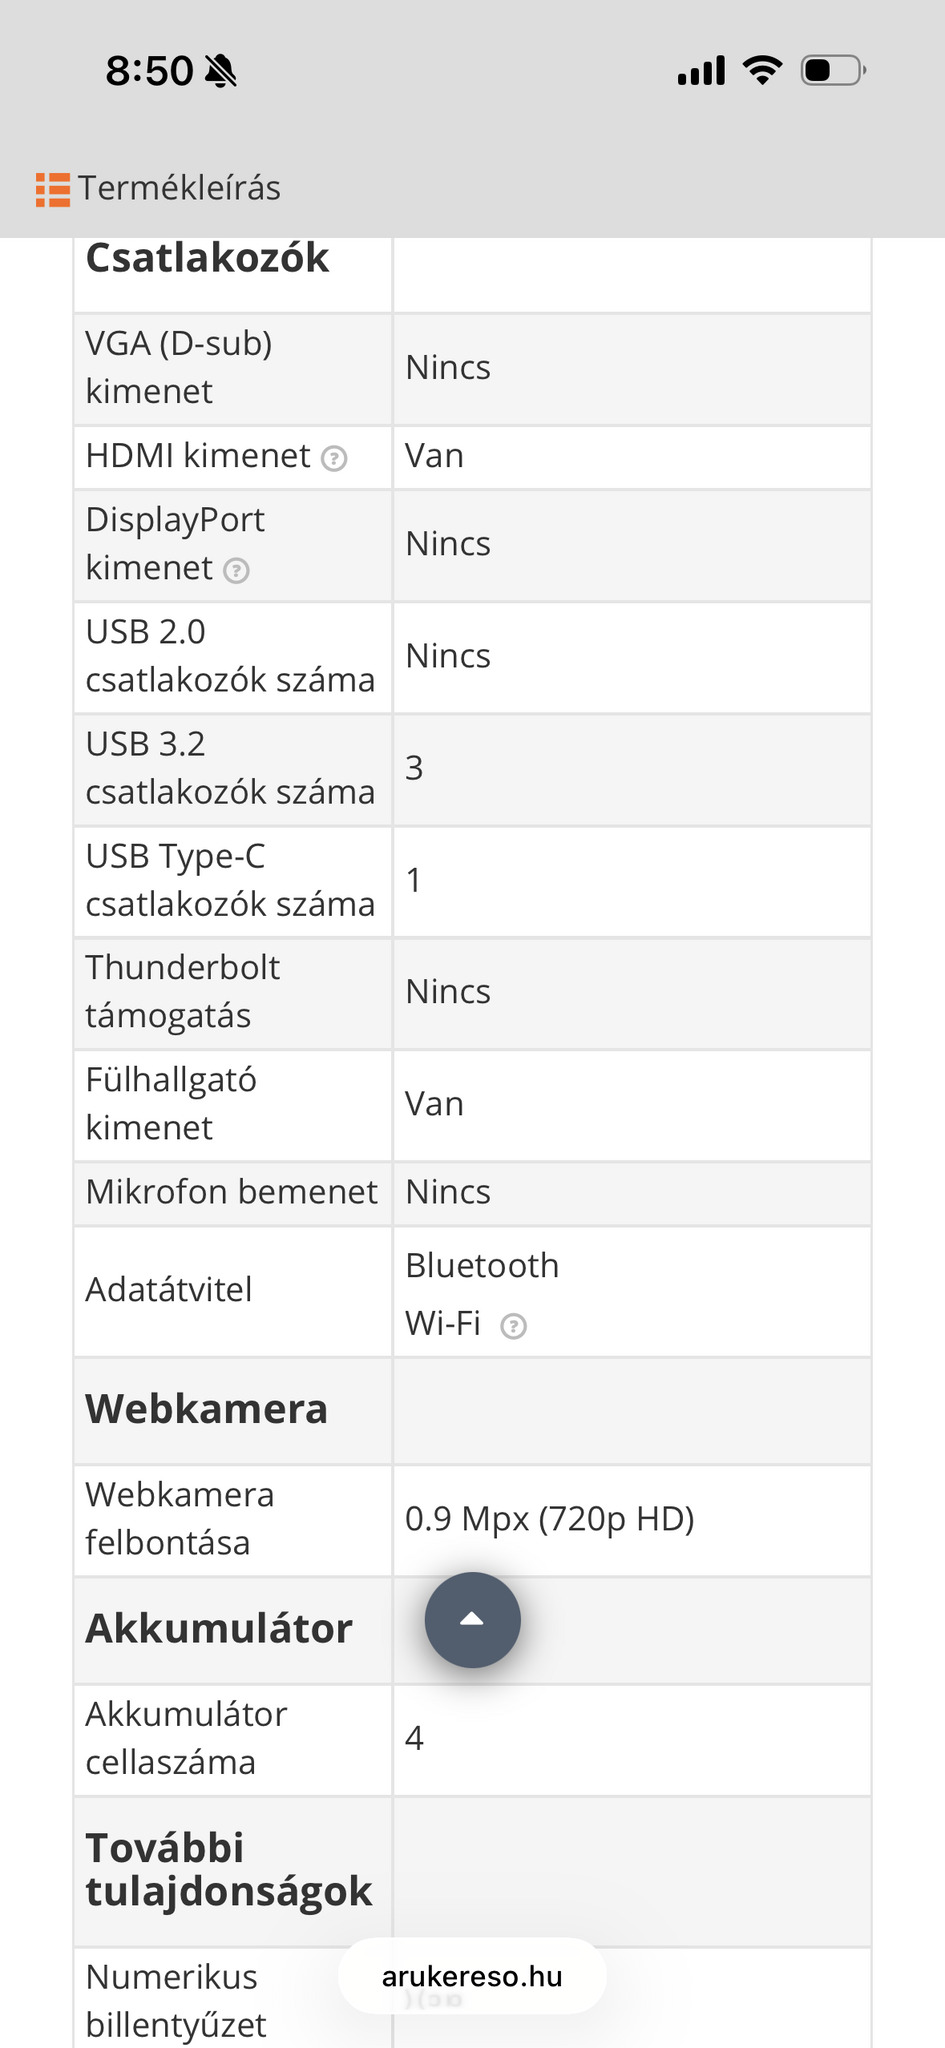Click the help icon beside DisplayPort kimenet
The image size is (945, 2048).
(x=236, y=570)
